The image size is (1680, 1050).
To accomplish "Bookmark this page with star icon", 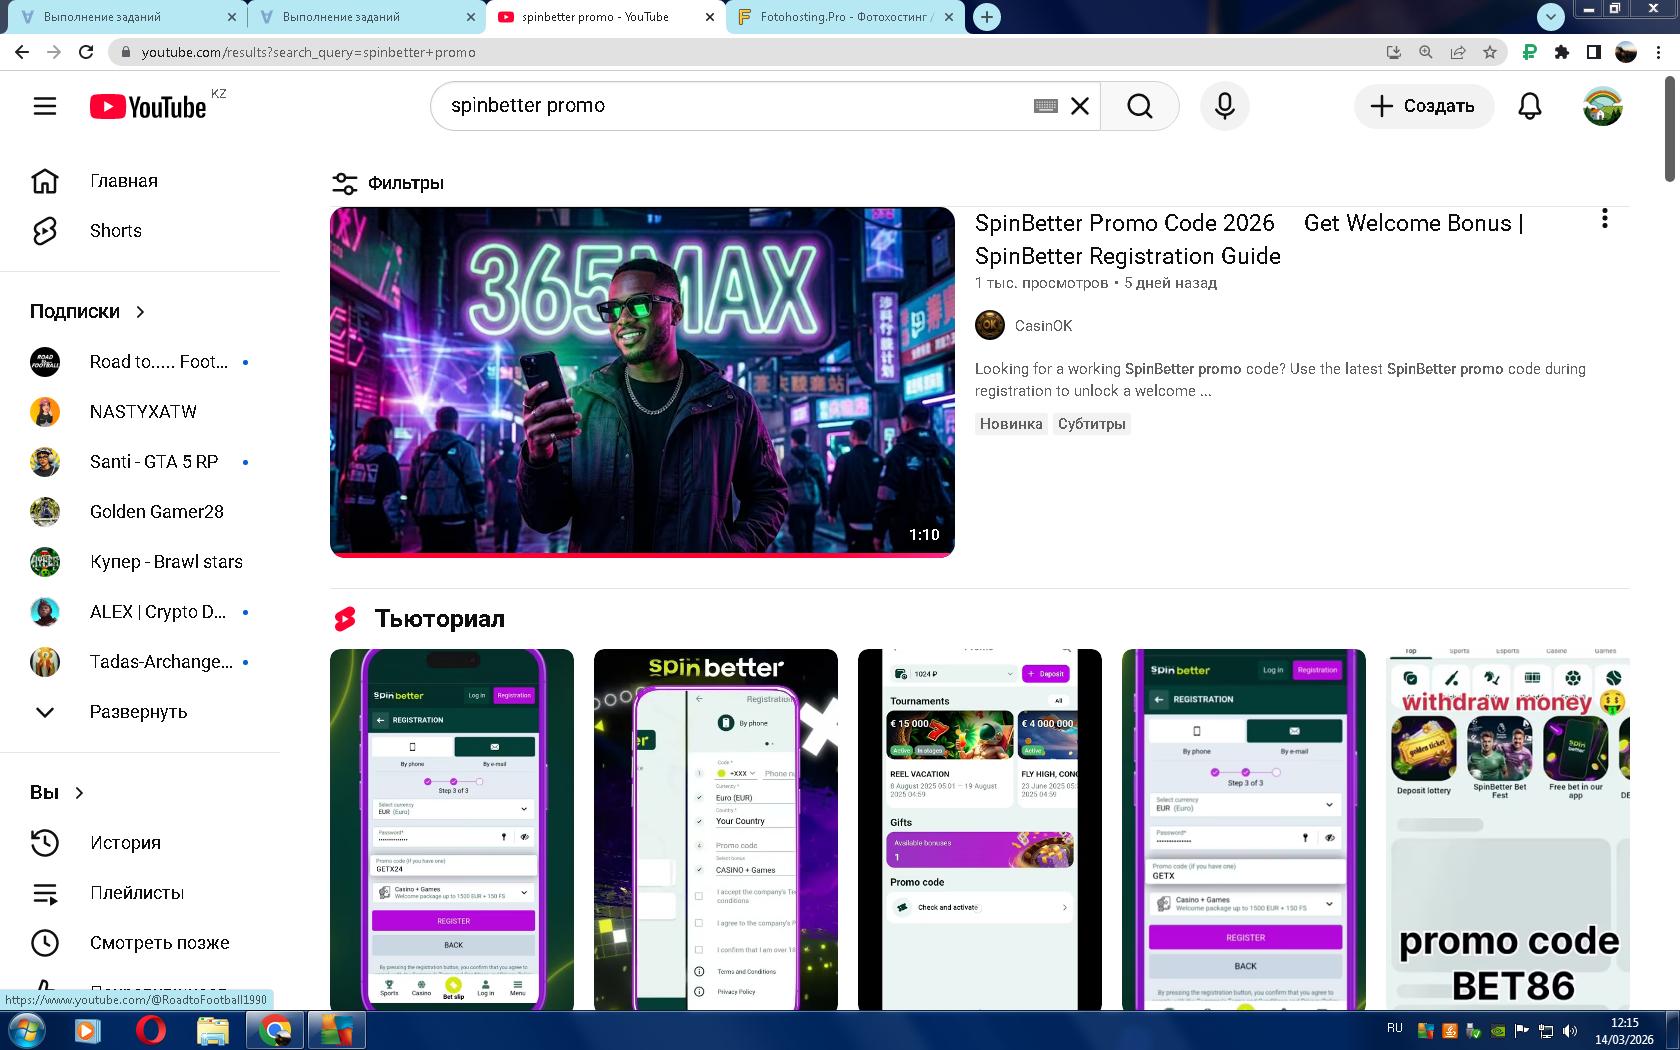I will pos(1490,52).
